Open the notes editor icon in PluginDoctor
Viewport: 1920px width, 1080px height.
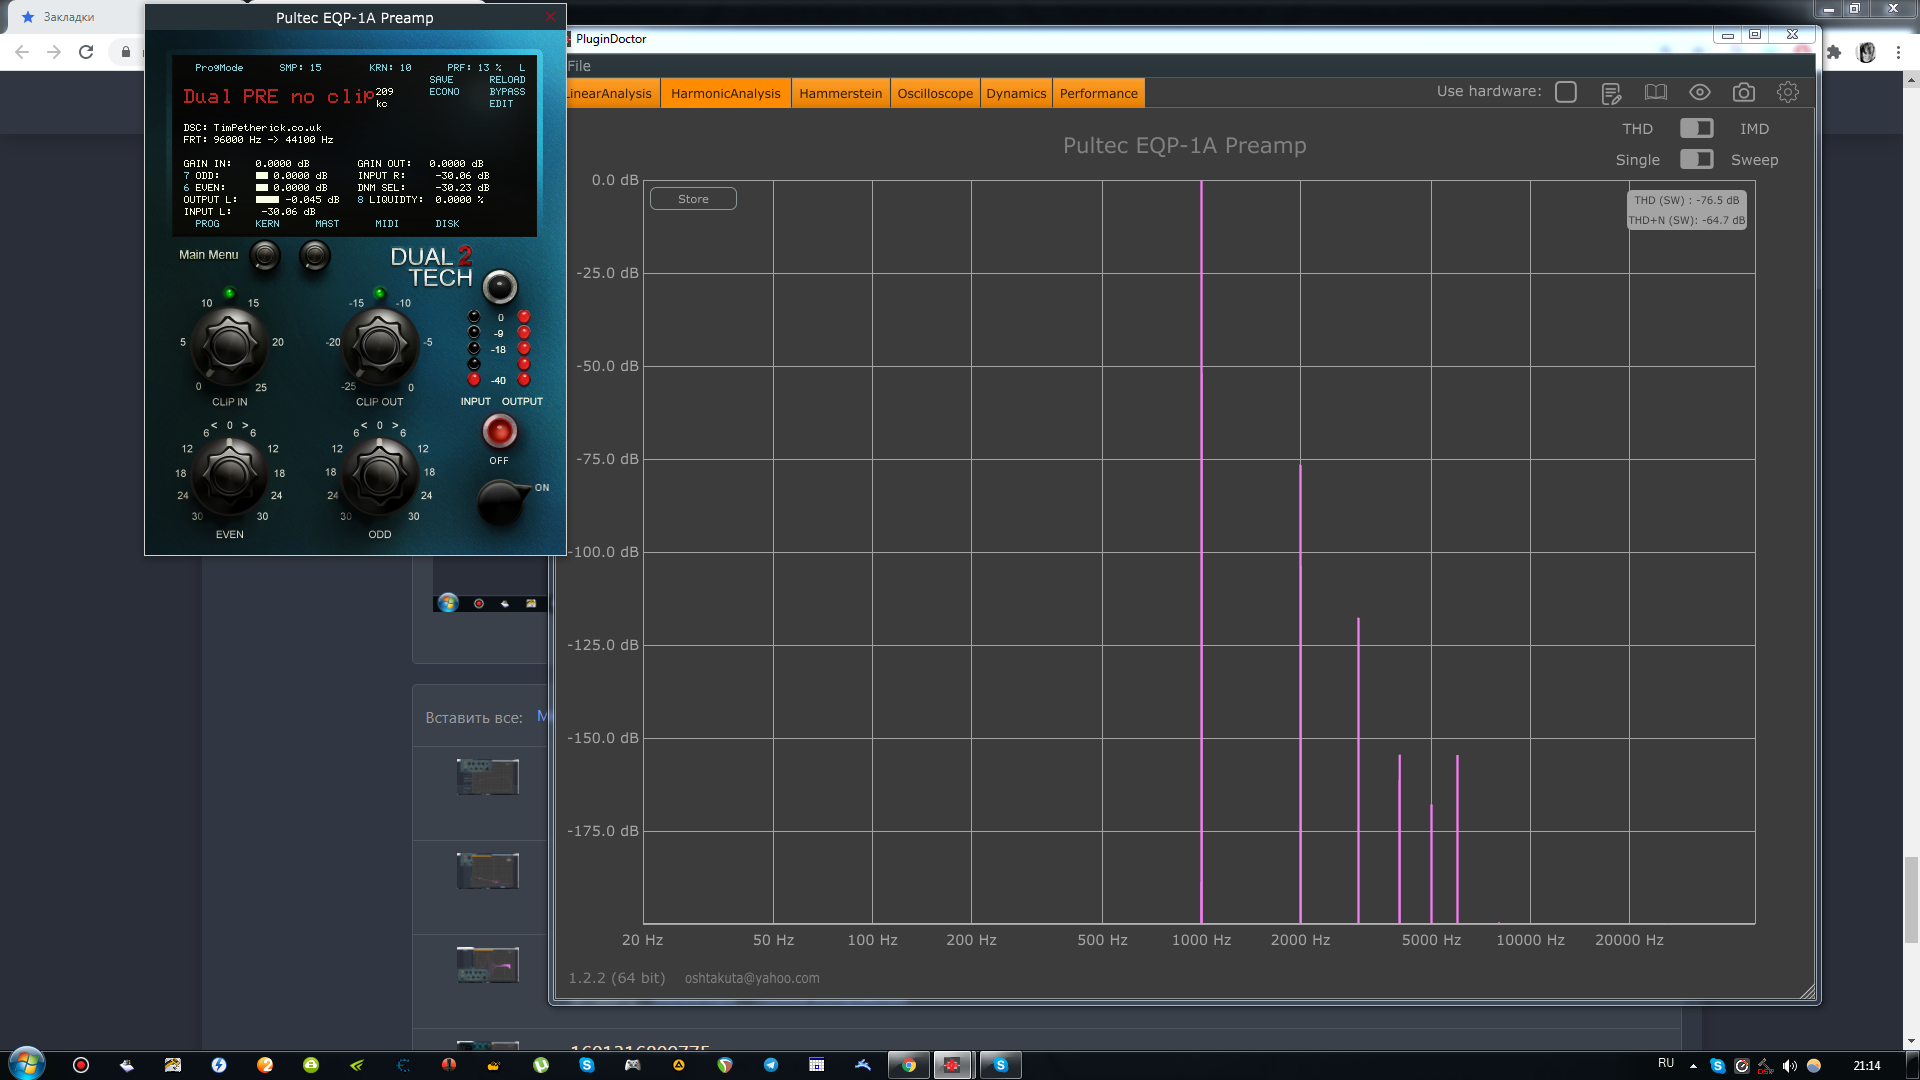[1611, 93]
